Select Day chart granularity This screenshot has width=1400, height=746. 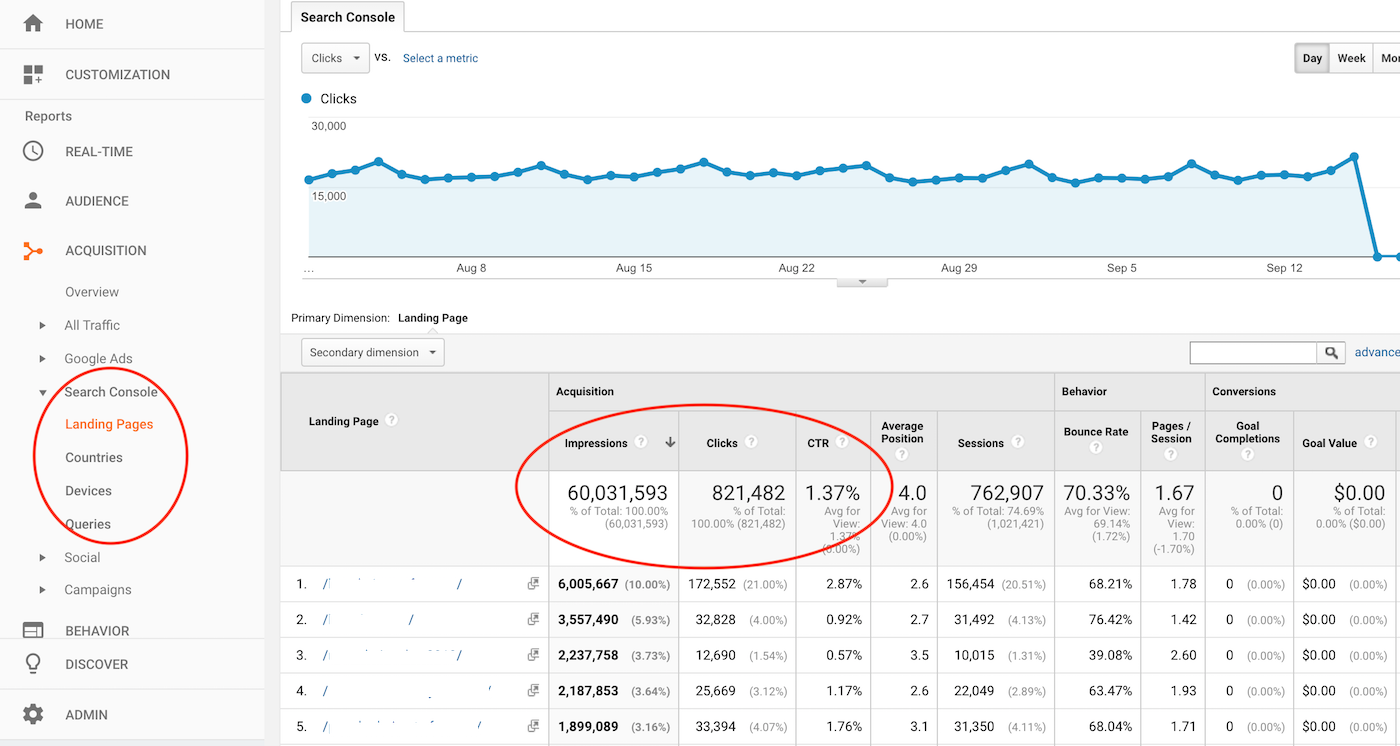tap(1312, 58)
